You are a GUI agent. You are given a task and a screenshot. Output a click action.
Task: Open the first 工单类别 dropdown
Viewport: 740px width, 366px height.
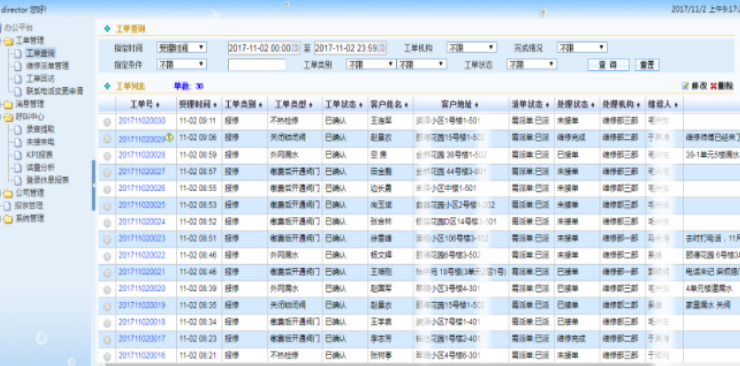[x=371, y=65]
